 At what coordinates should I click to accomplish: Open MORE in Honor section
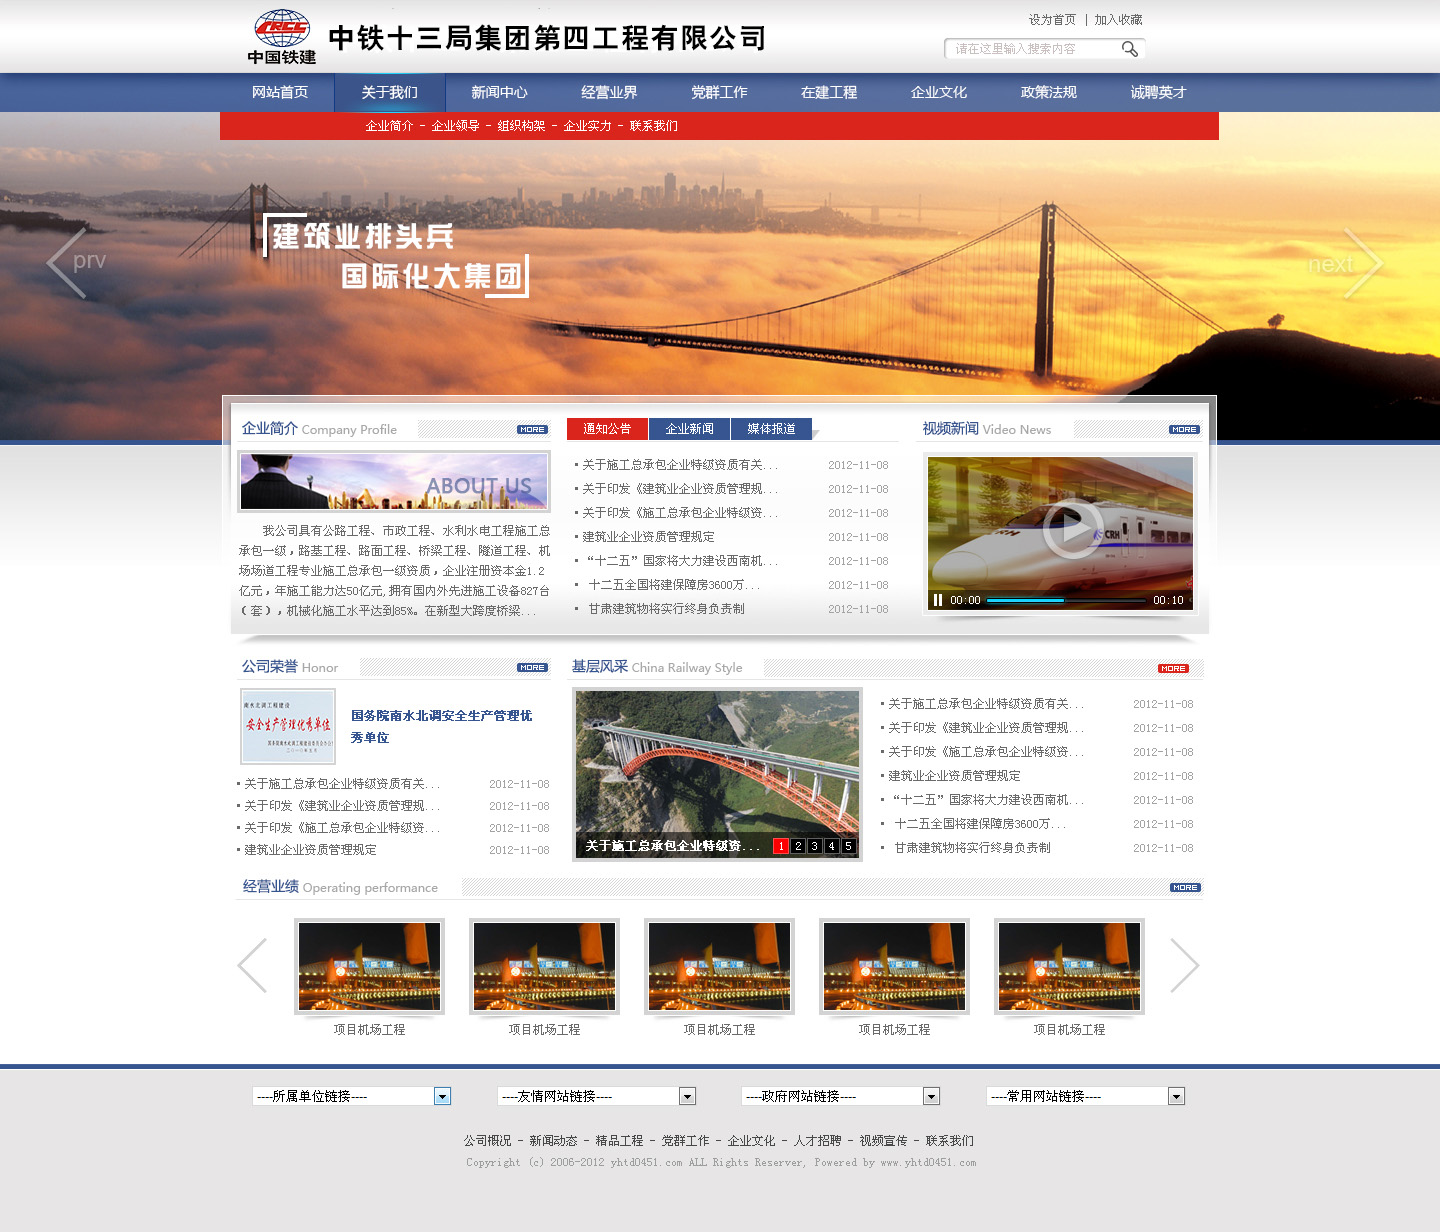point(532,668)
